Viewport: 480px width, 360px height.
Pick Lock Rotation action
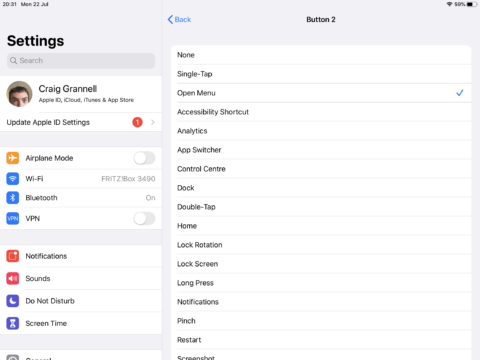tap(321, 245)
